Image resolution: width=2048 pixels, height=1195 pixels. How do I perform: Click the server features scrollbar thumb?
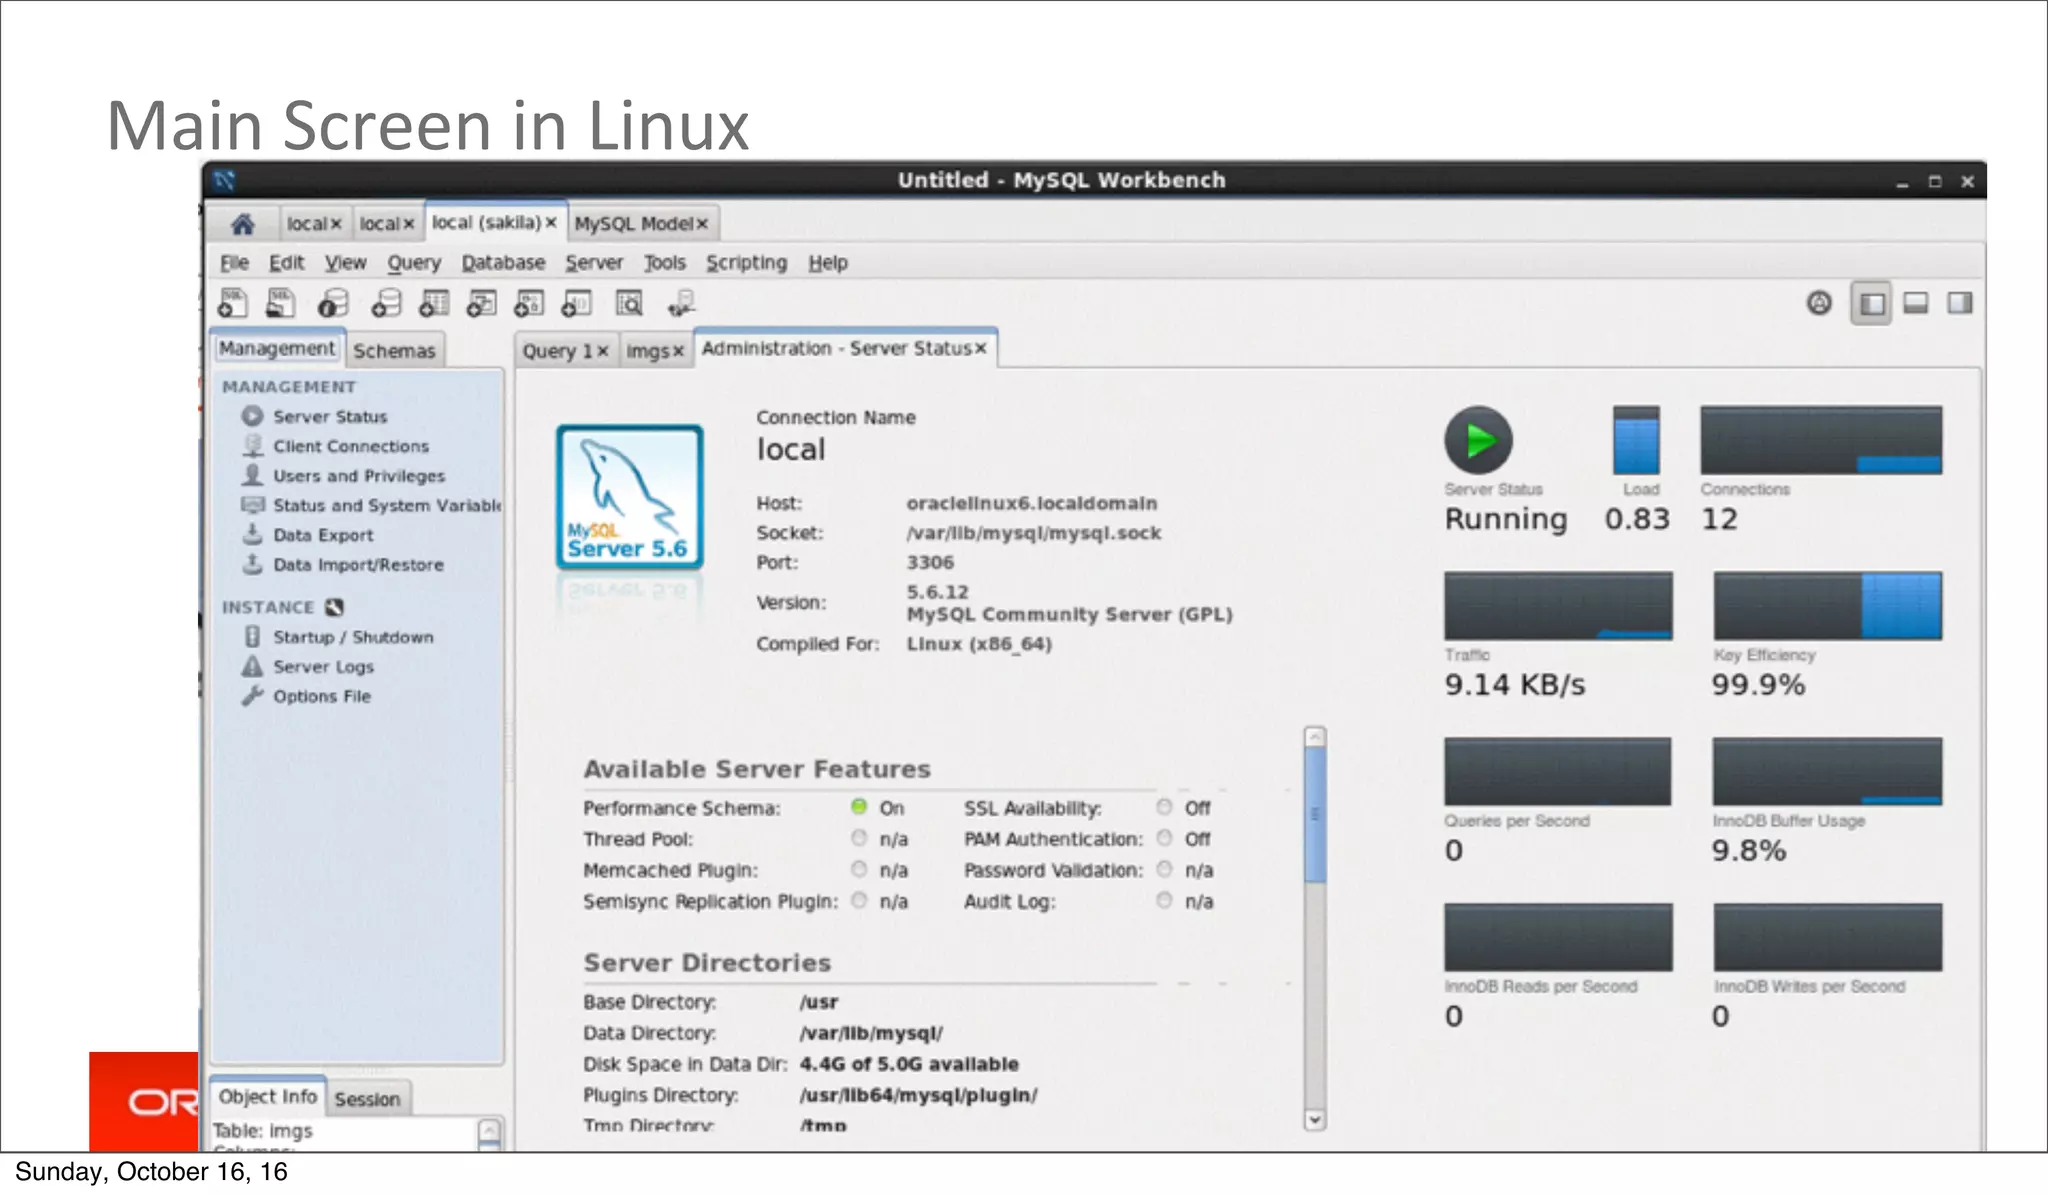(x=1315, y=815)
